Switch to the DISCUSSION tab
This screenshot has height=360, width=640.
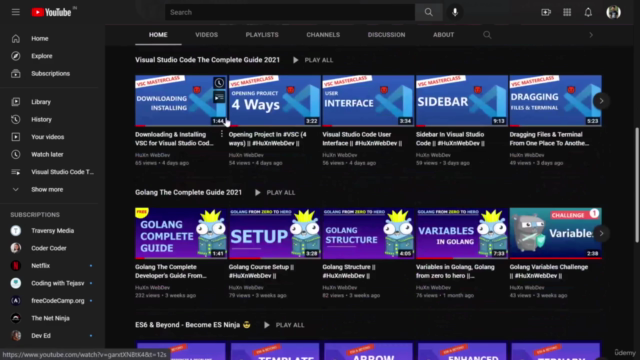386,35
